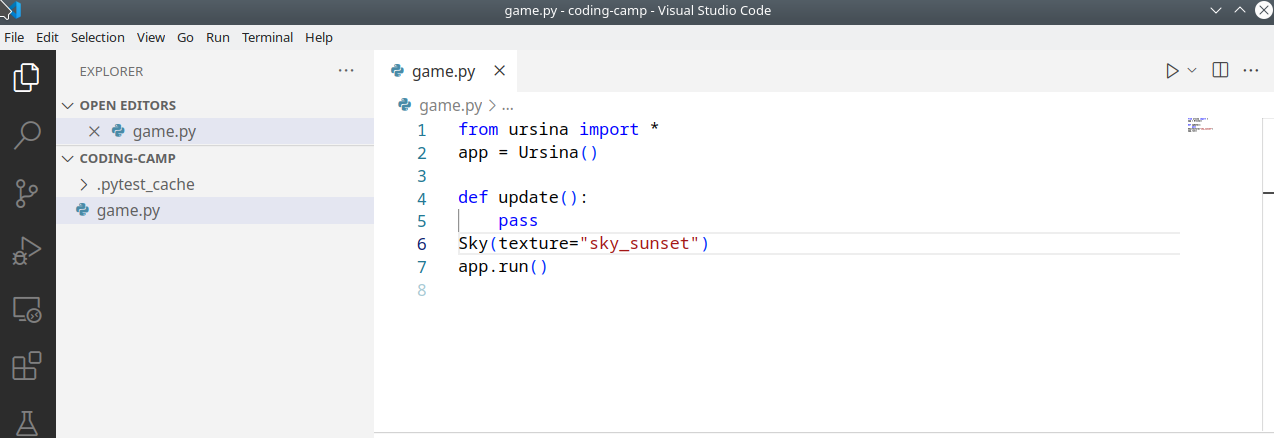Expand the .pytest_cache folder
Image resolution: width=1274 pixels, height=438 pixels.
point(84,184)
